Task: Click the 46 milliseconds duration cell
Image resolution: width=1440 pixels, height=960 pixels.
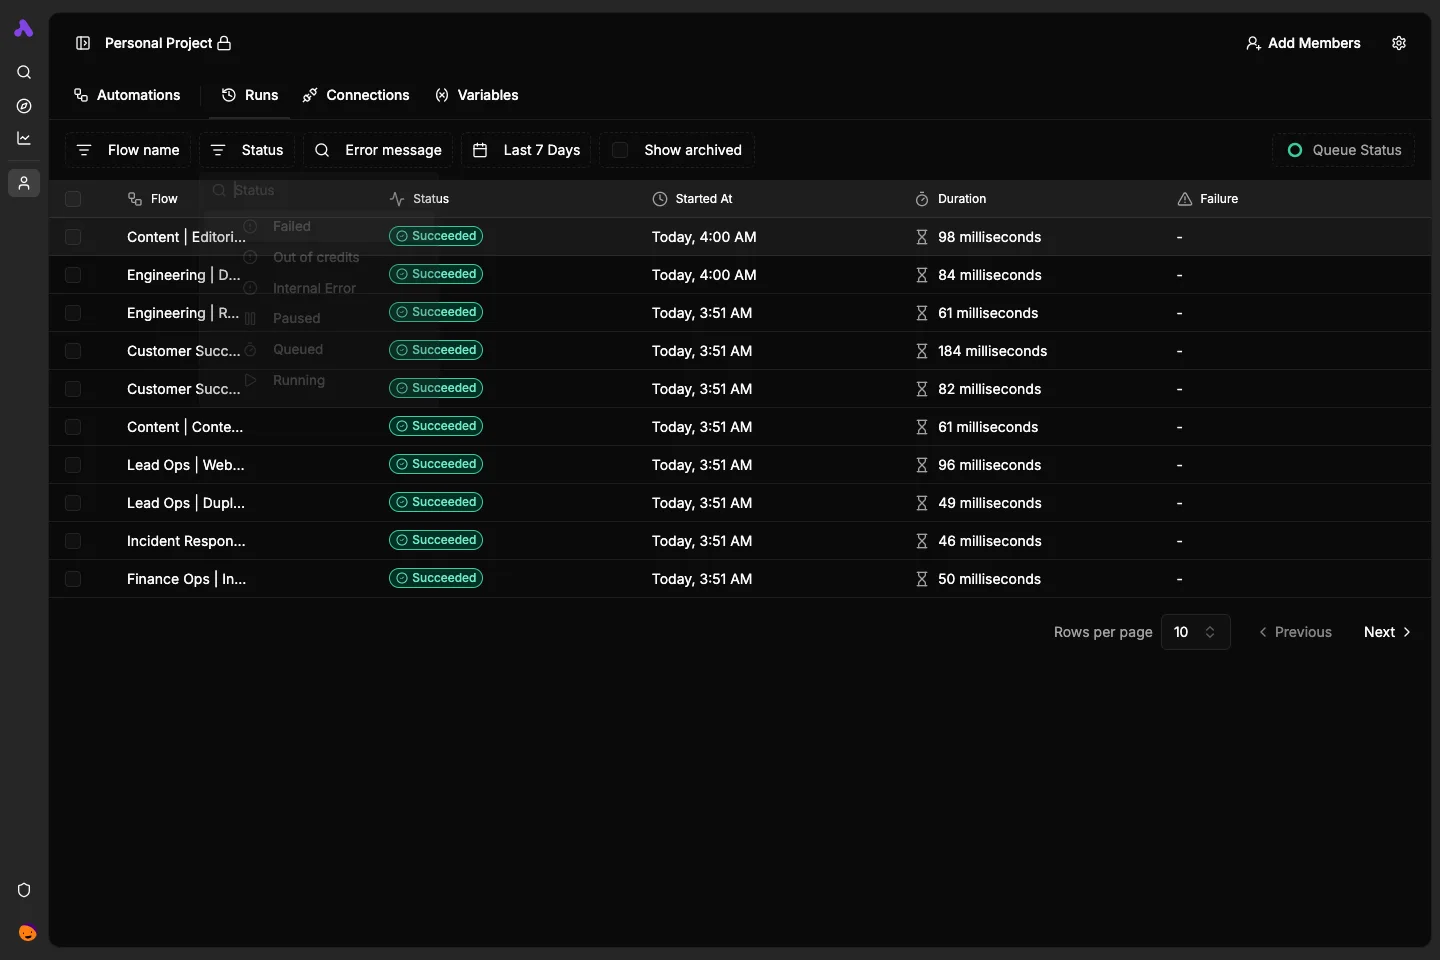Action: coord(989,541)
